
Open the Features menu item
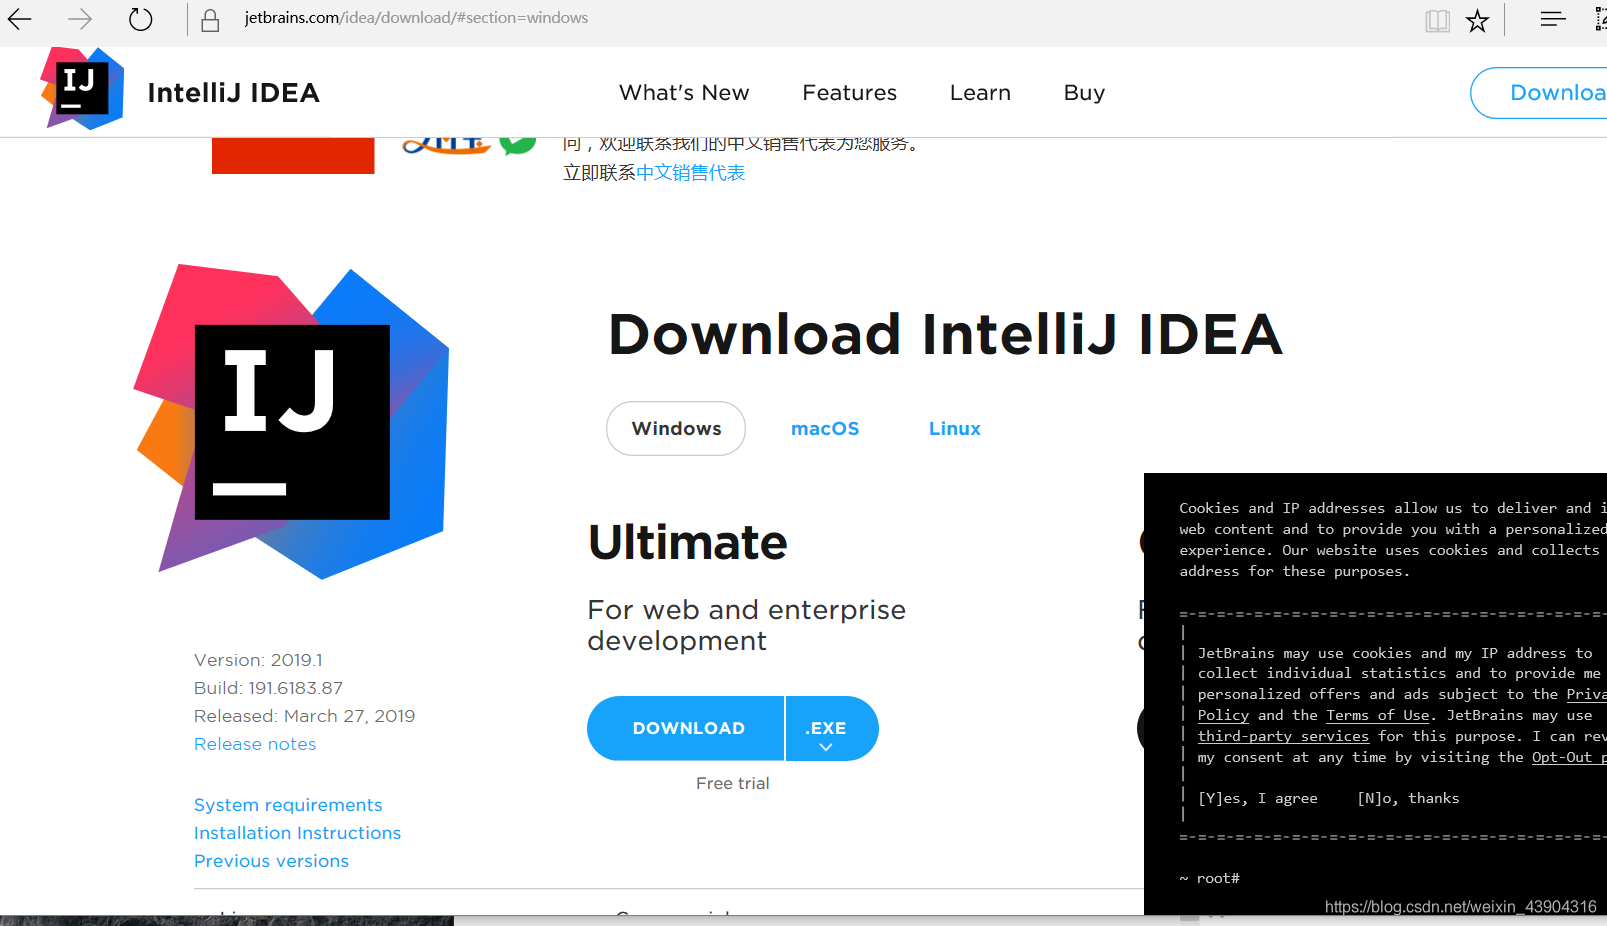[x=849, y=93]
